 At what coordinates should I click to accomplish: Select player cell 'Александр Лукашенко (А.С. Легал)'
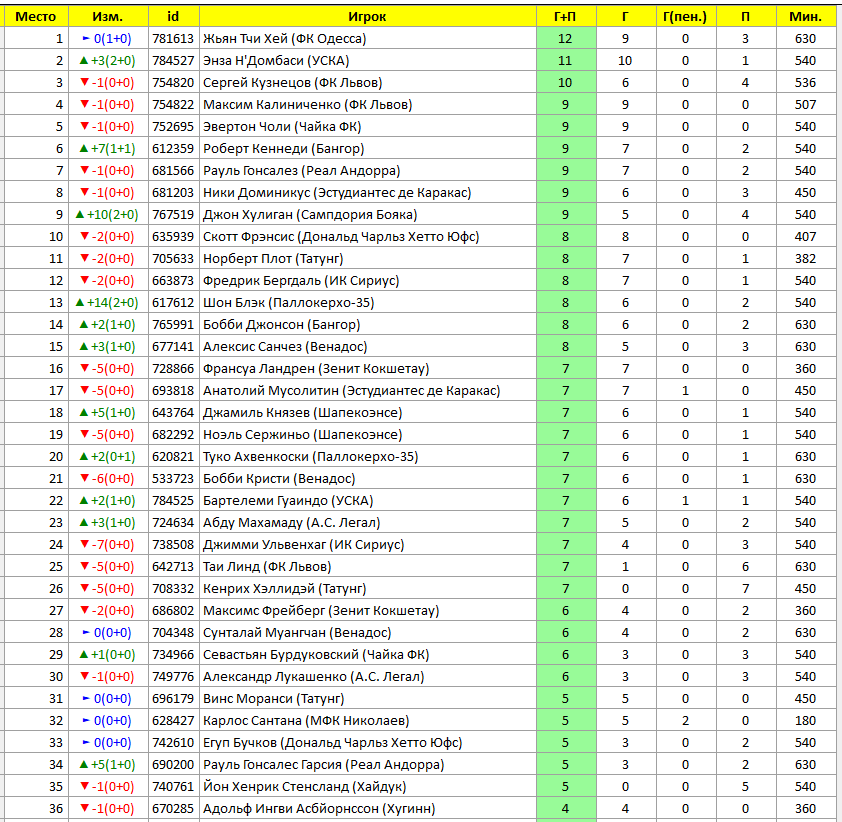click(x=367, y=677)
